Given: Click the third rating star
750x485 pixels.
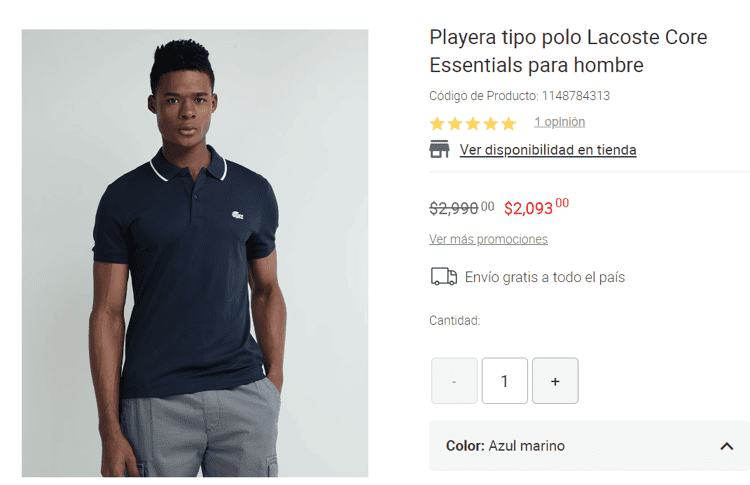Looking at the screenshot, I should (x=473, y=124).
